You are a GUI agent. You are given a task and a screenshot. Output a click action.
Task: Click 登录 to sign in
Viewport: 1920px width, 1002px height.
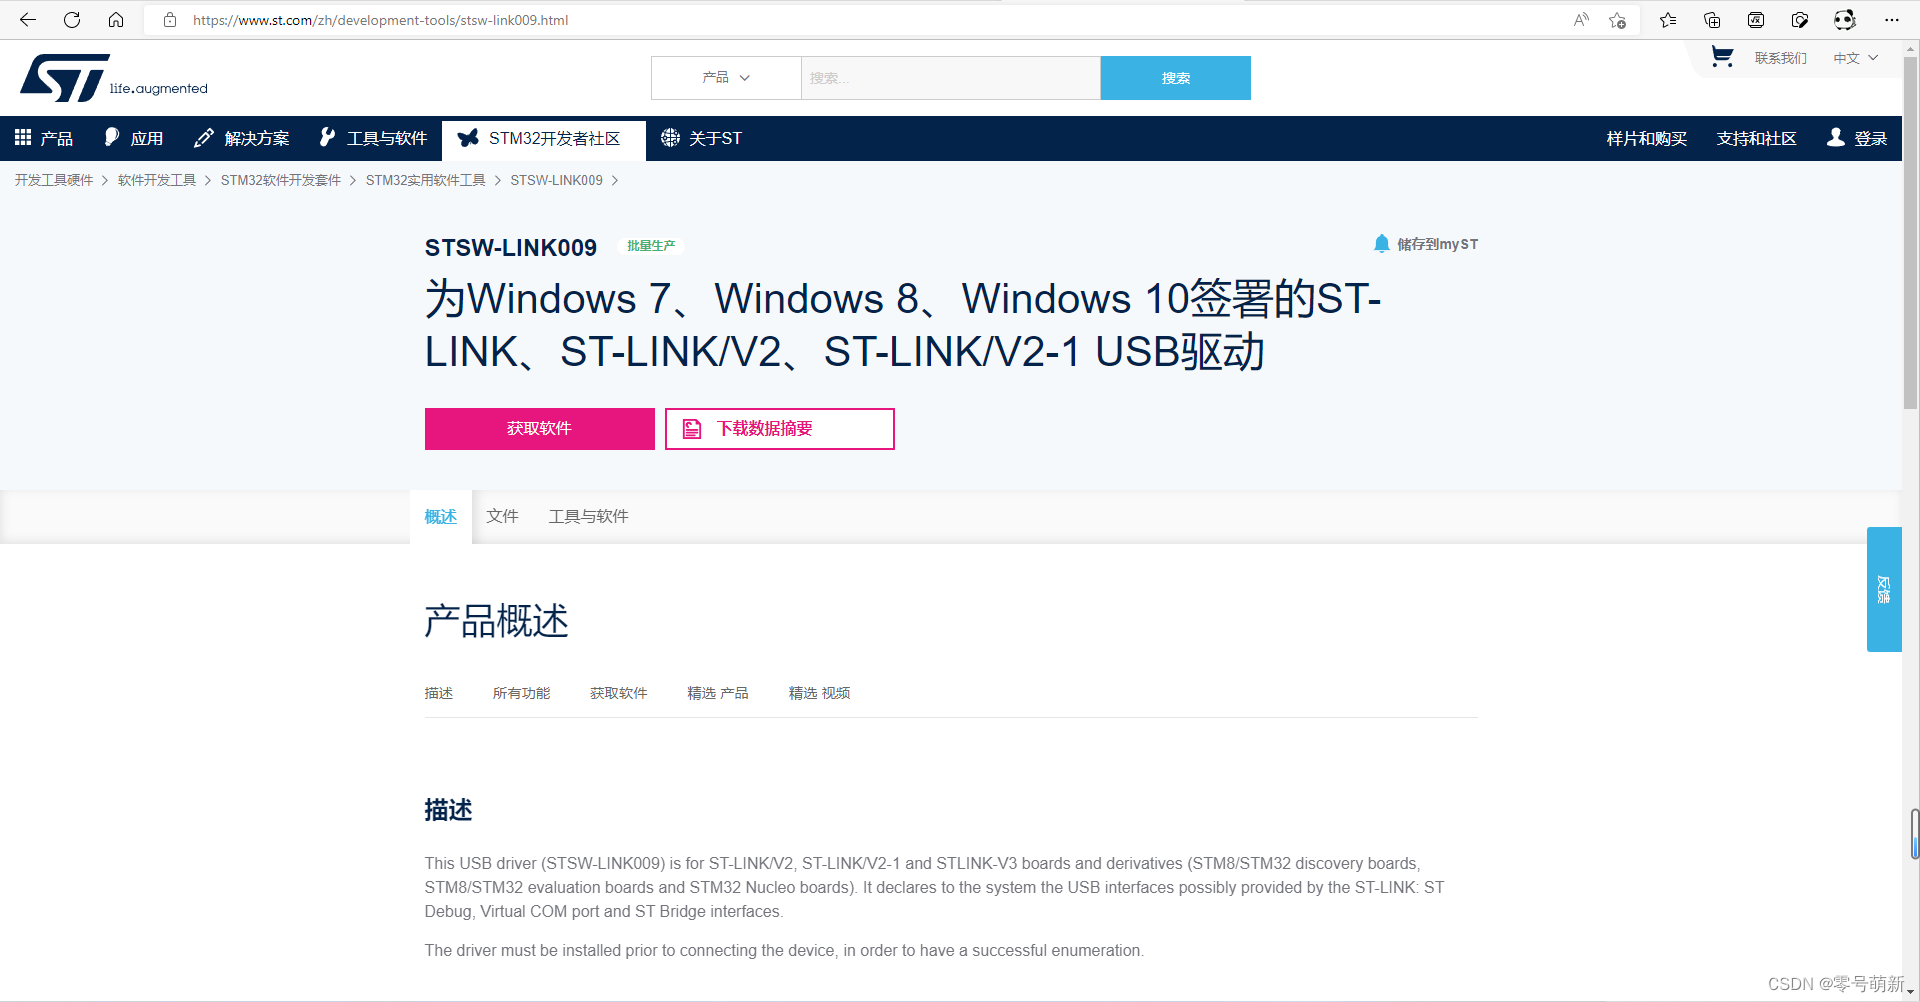click(x=1871, y=138)
